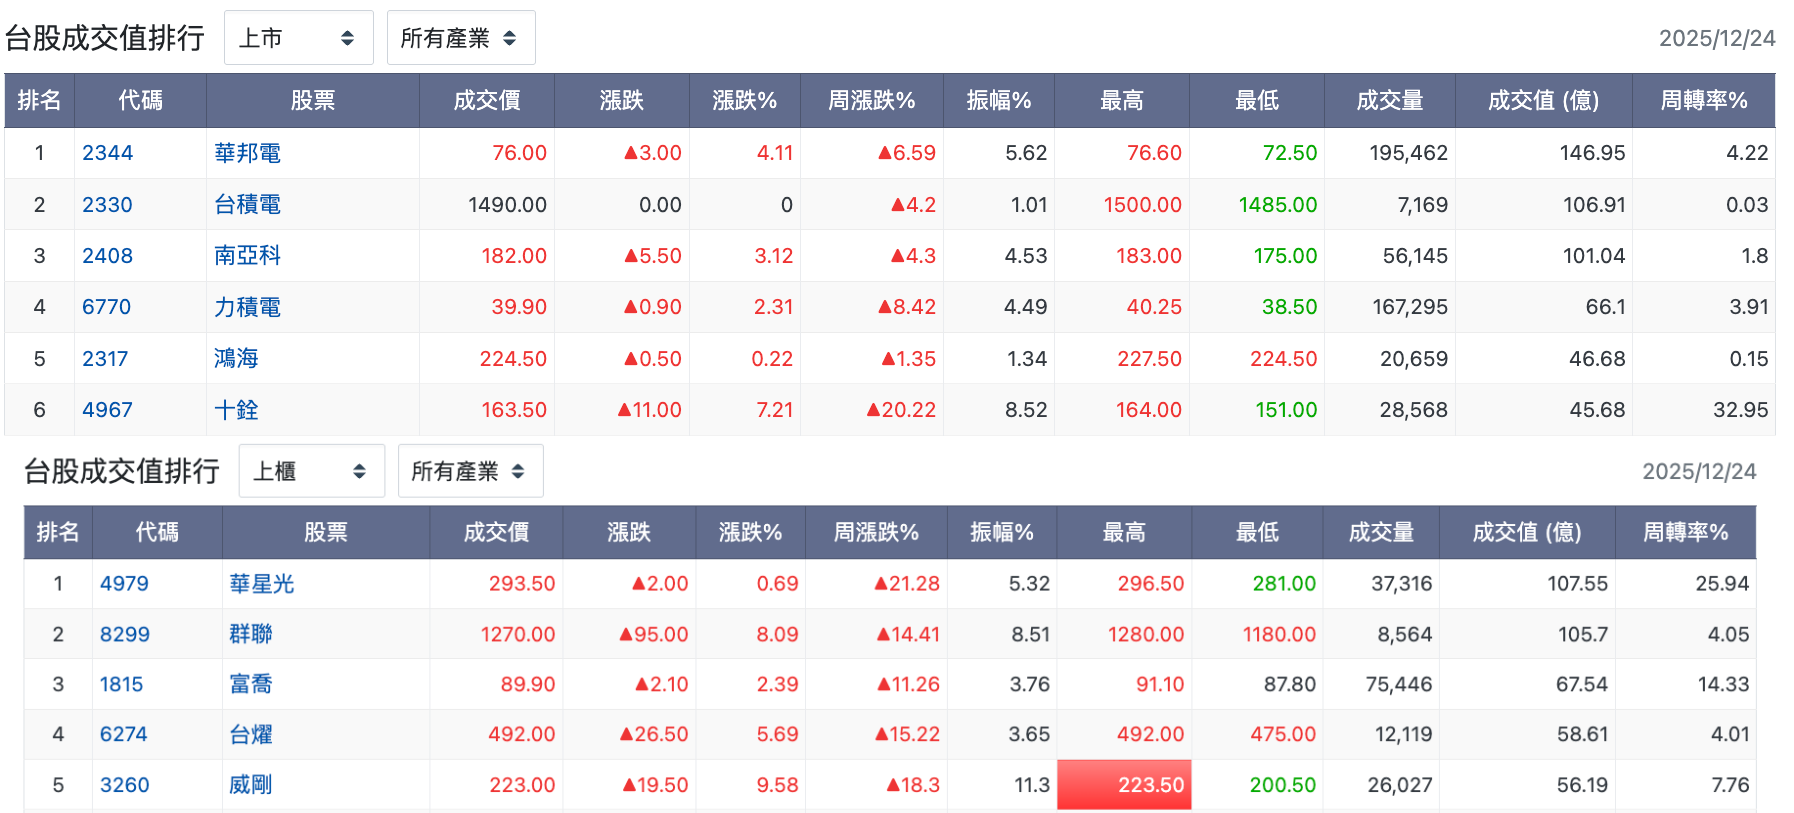Click 周漲跌% header in the 上市 table
This screenshot has height=813, width=1794.
(871, 100)
